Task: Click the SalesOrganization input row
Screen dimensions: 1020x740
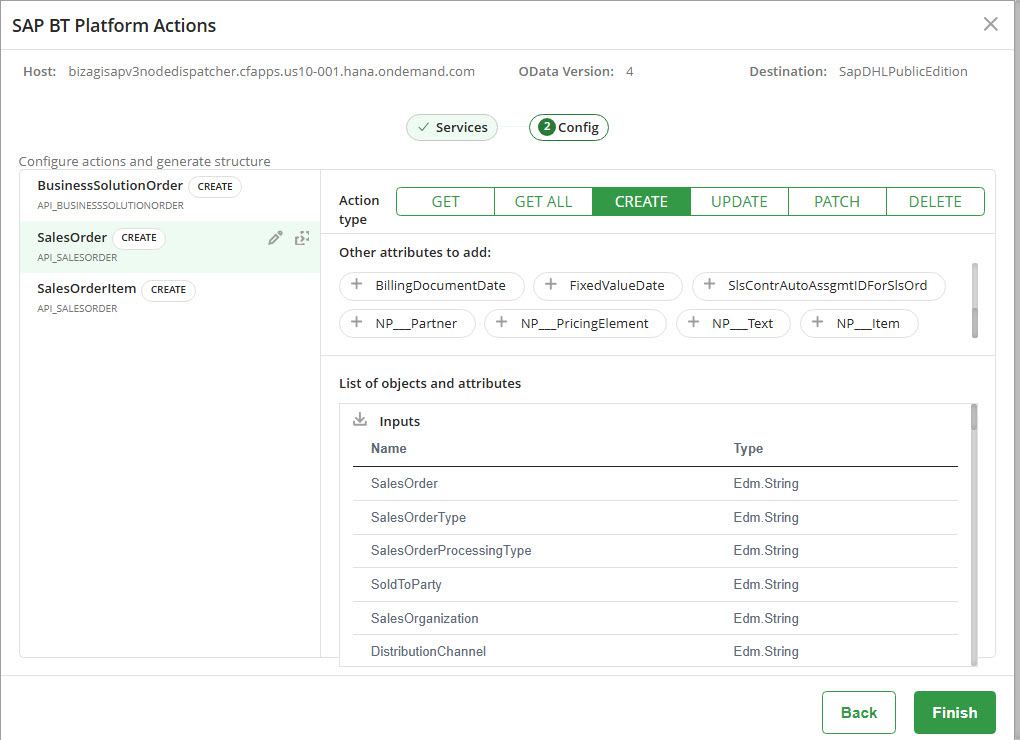Action: click(x=655, y=618)
